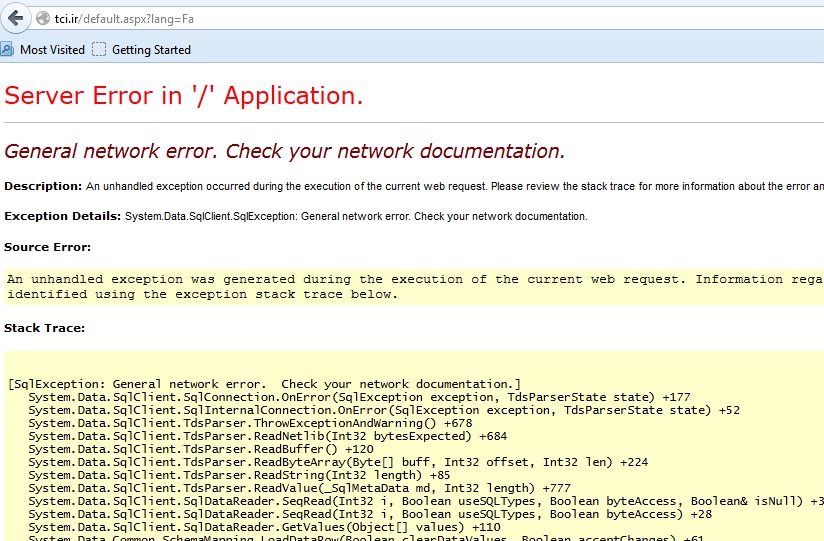Click the browser Back arrow button
Viewport: 824px width, 541px height.
(15, 18)
